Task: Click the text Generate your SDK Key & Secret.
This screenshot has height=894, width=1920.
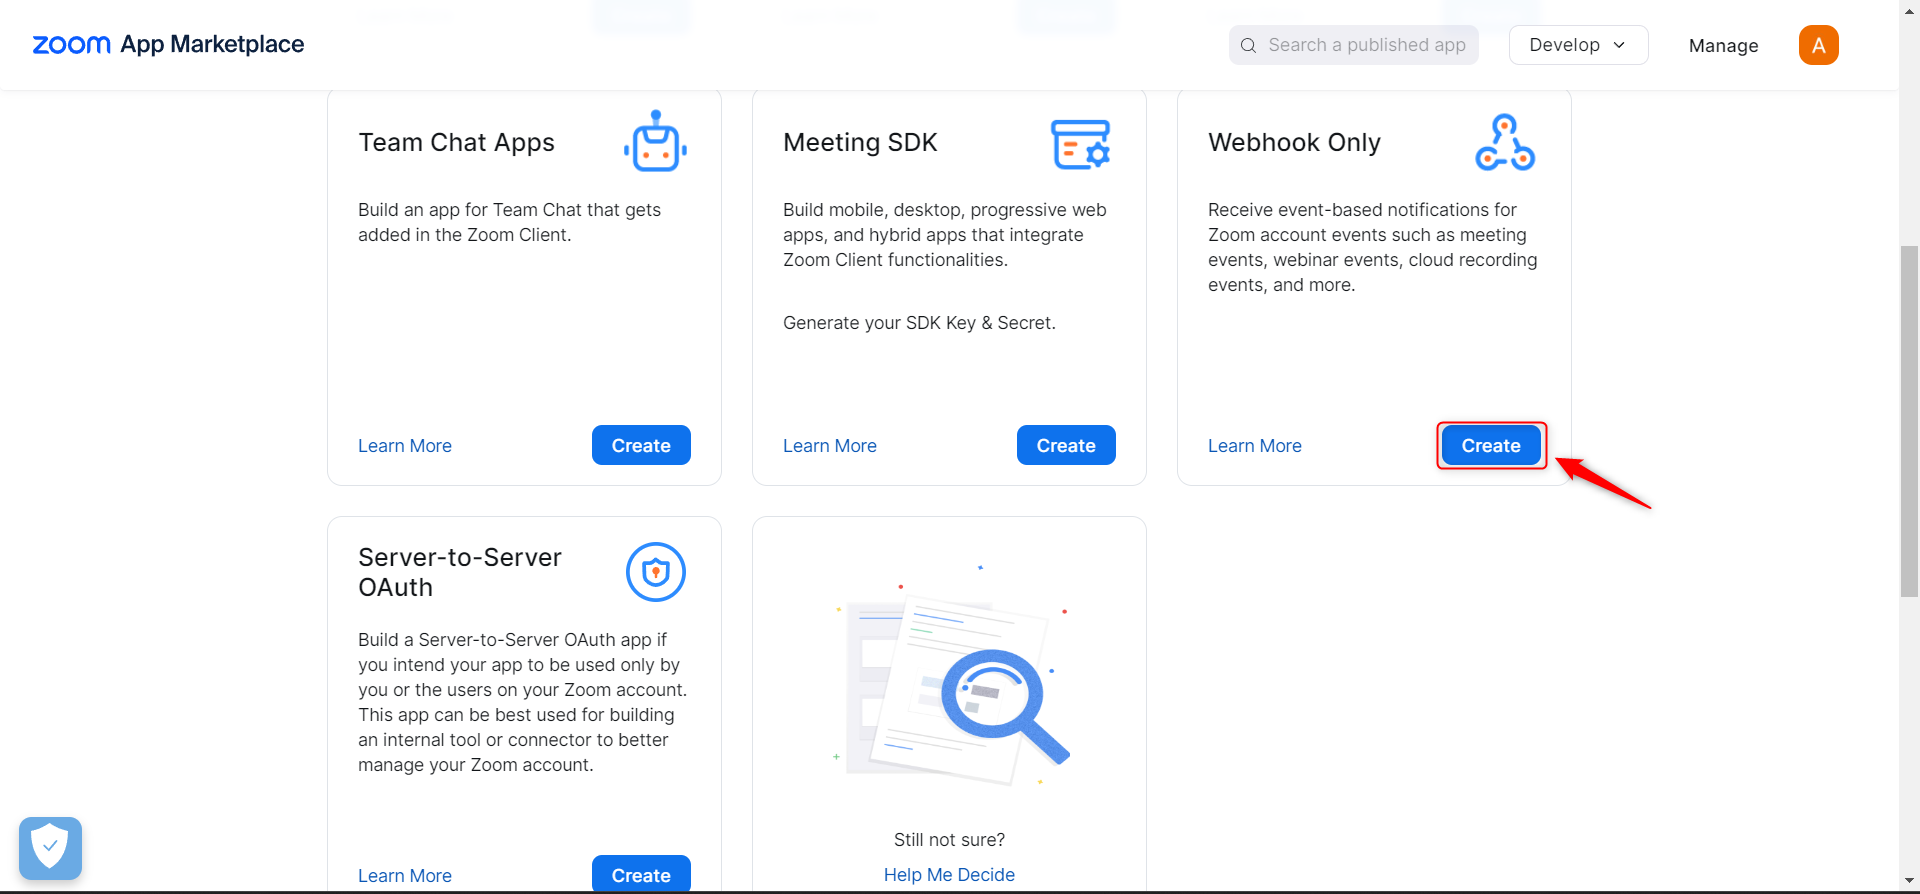Action: [x=919, y=323]
